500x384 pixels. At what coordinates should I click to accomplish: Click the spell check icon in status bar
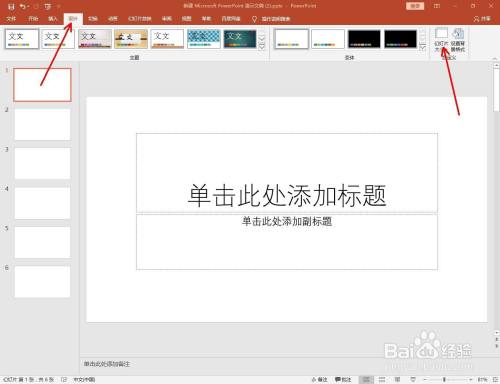pos(64,380)
